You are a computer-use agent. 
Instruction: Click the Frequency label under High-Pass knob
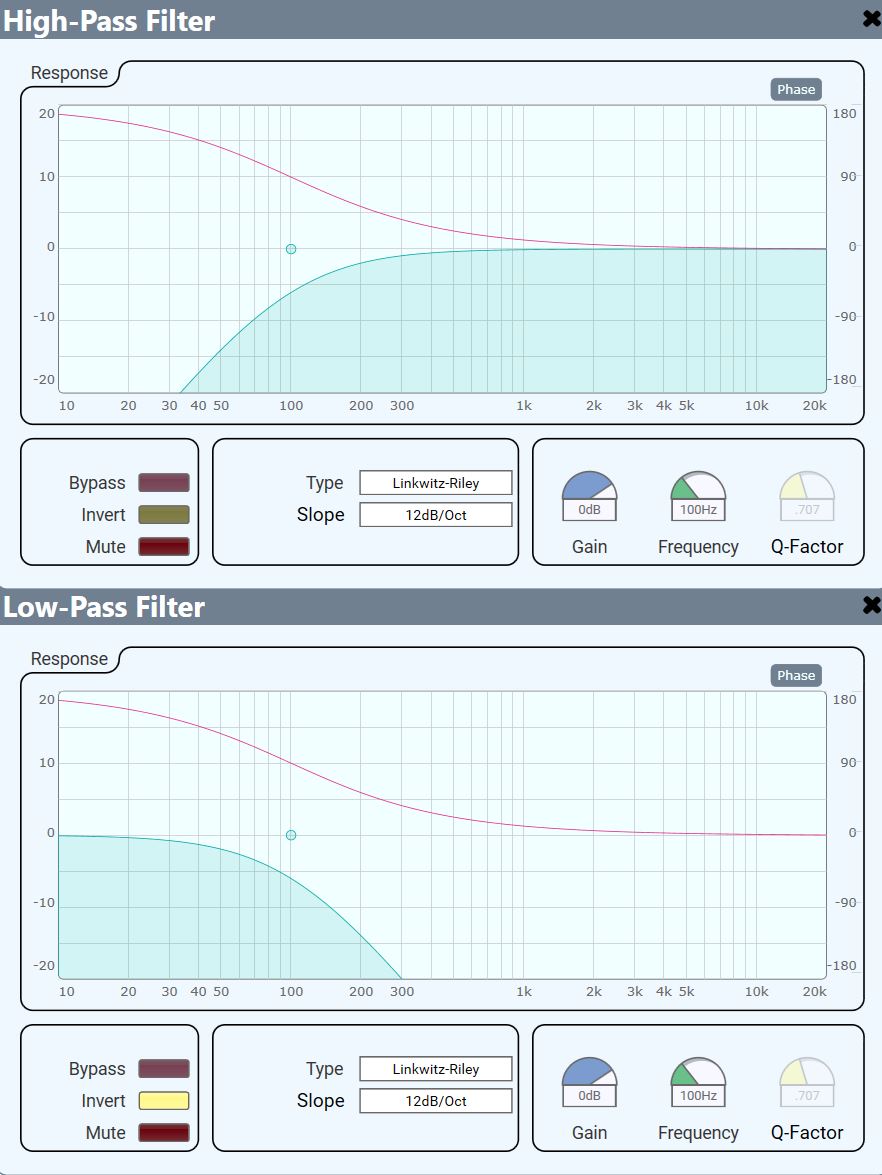point(698,547)
